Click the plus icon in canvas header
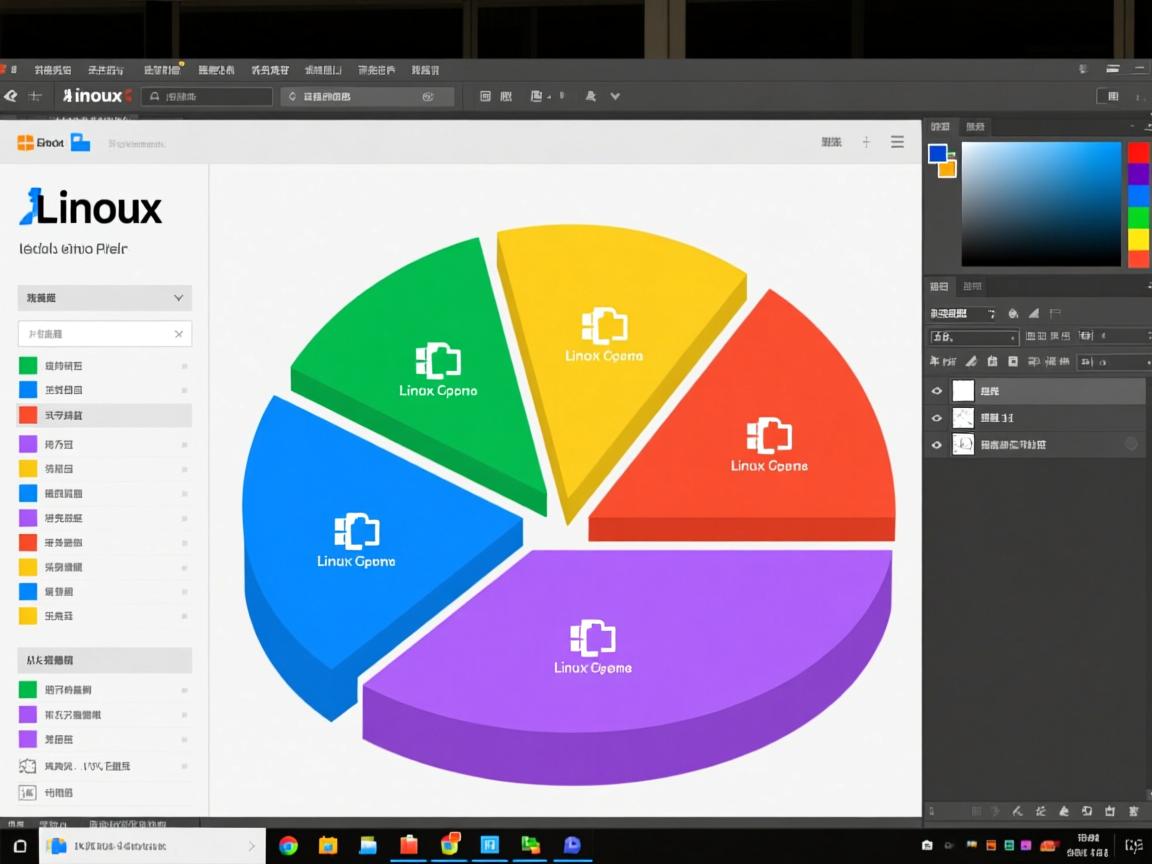Viewport: 1152px width, 864px height. pos(866,142)
